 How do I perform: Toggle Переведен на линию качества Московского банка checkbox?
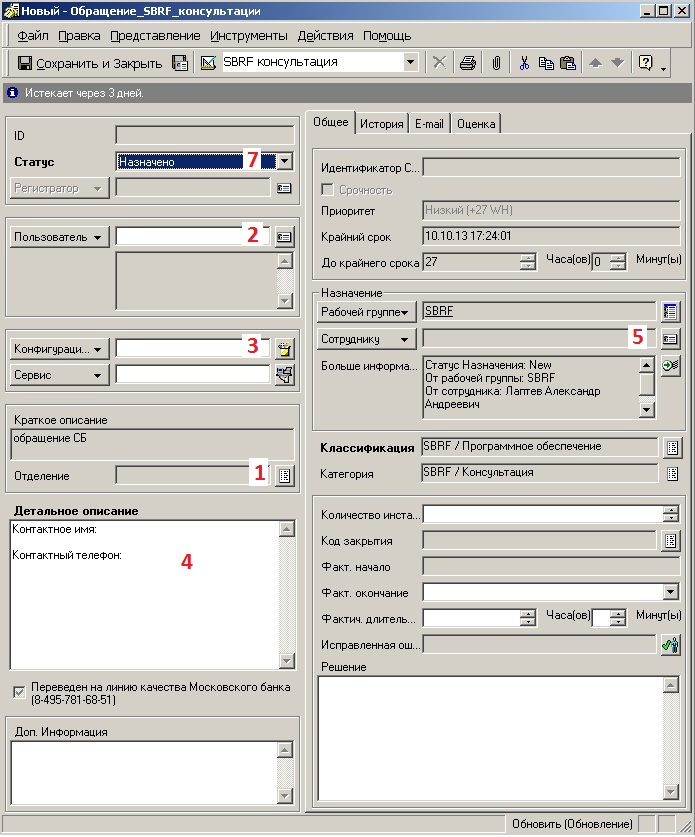click(x=19, y=693)
